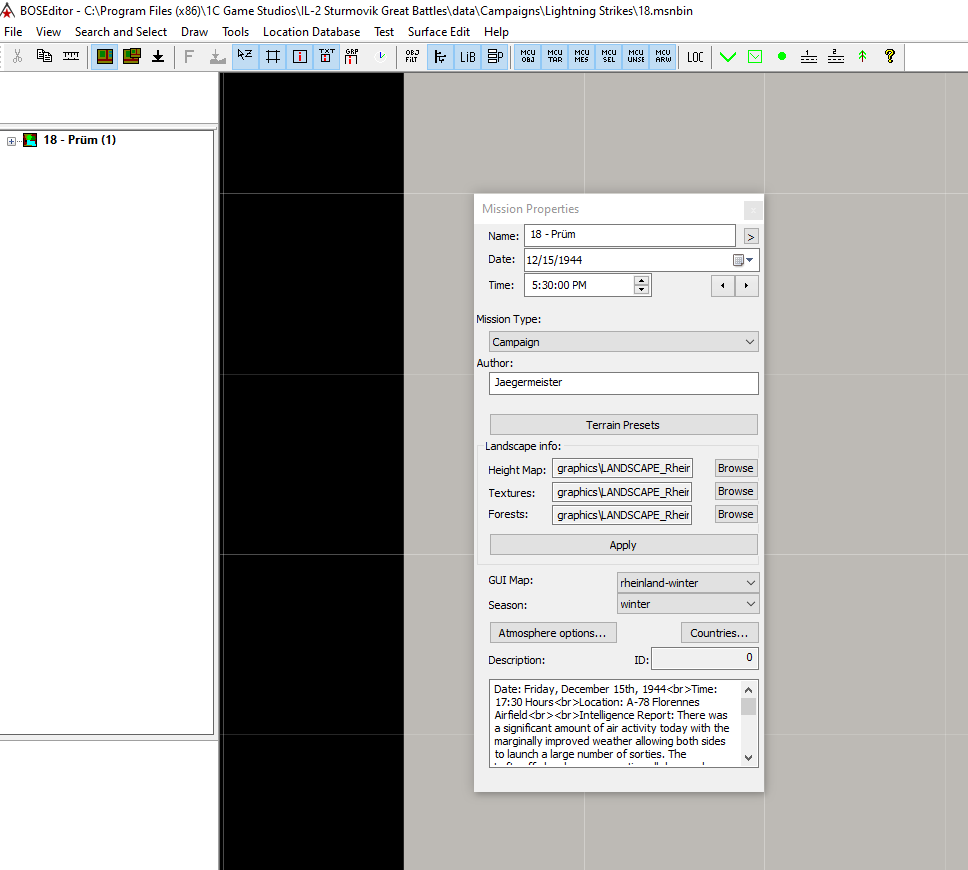The height and width of the screenshot is (870, 968).
Task: Click the Cut scissors toolbar icon
Action: (x=17, y=57)
